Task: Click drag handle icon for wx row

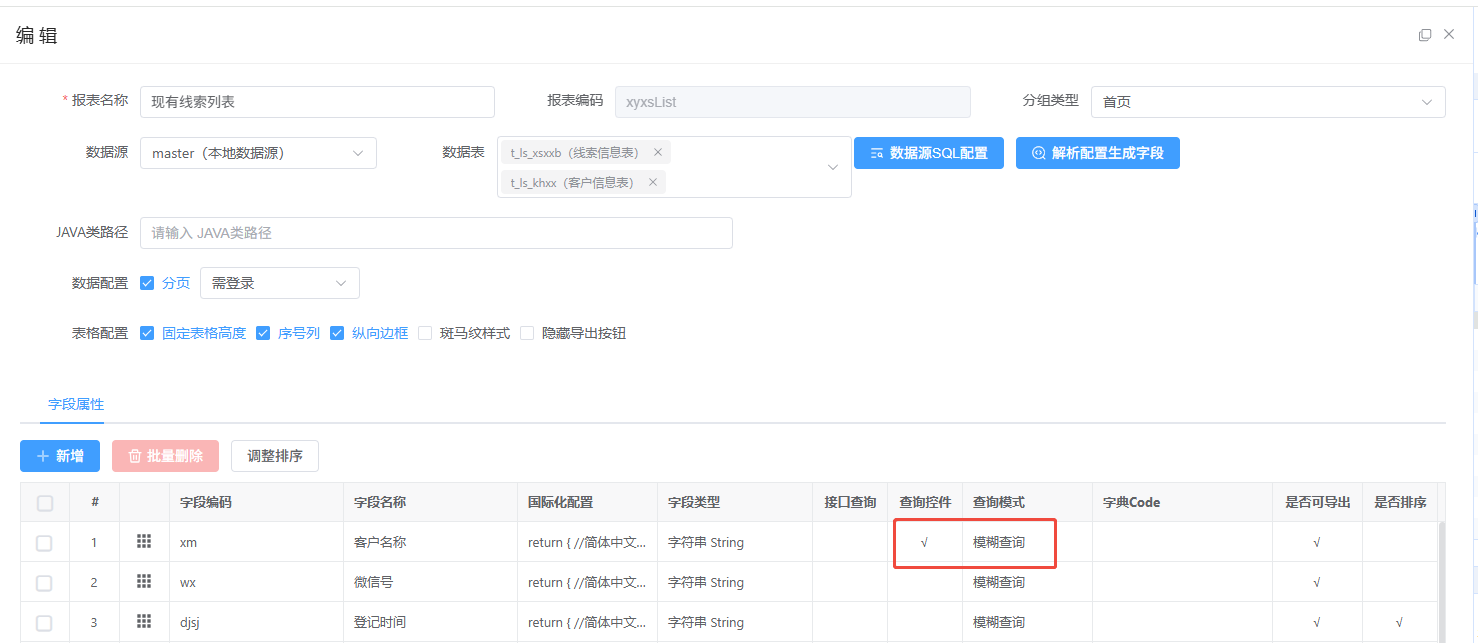Action: click(x=144, y=582)
